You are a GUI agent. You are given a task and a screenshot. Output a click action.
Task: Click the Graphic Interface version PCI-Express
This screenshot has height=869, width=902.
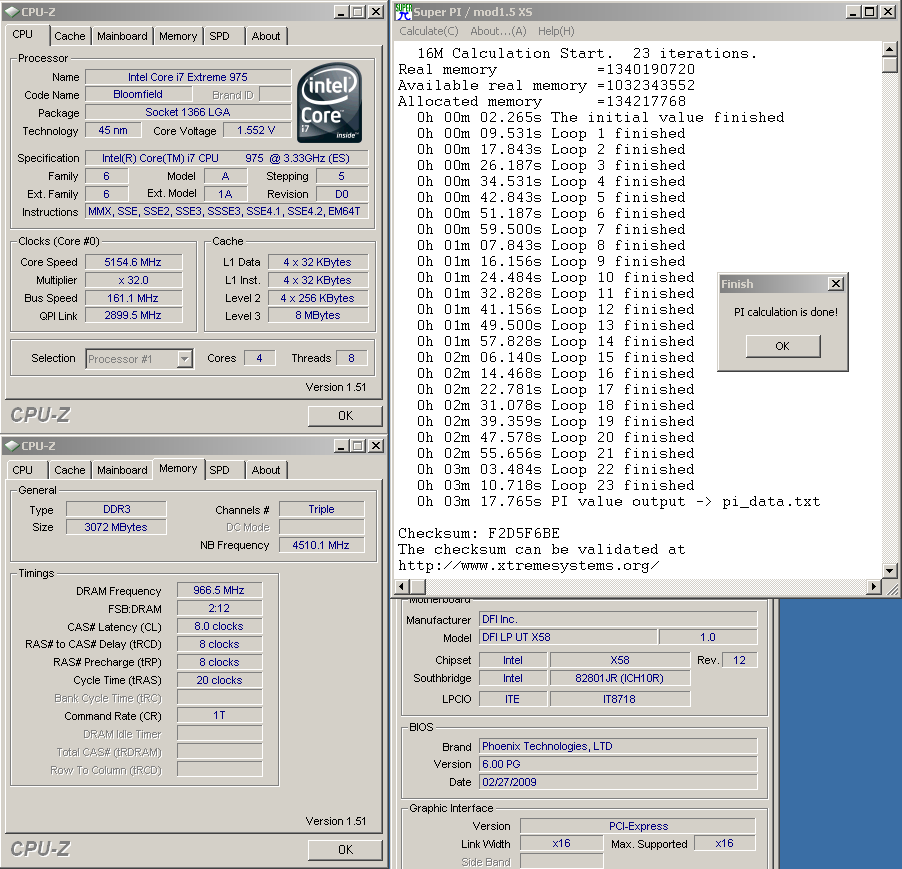[638, 826]
